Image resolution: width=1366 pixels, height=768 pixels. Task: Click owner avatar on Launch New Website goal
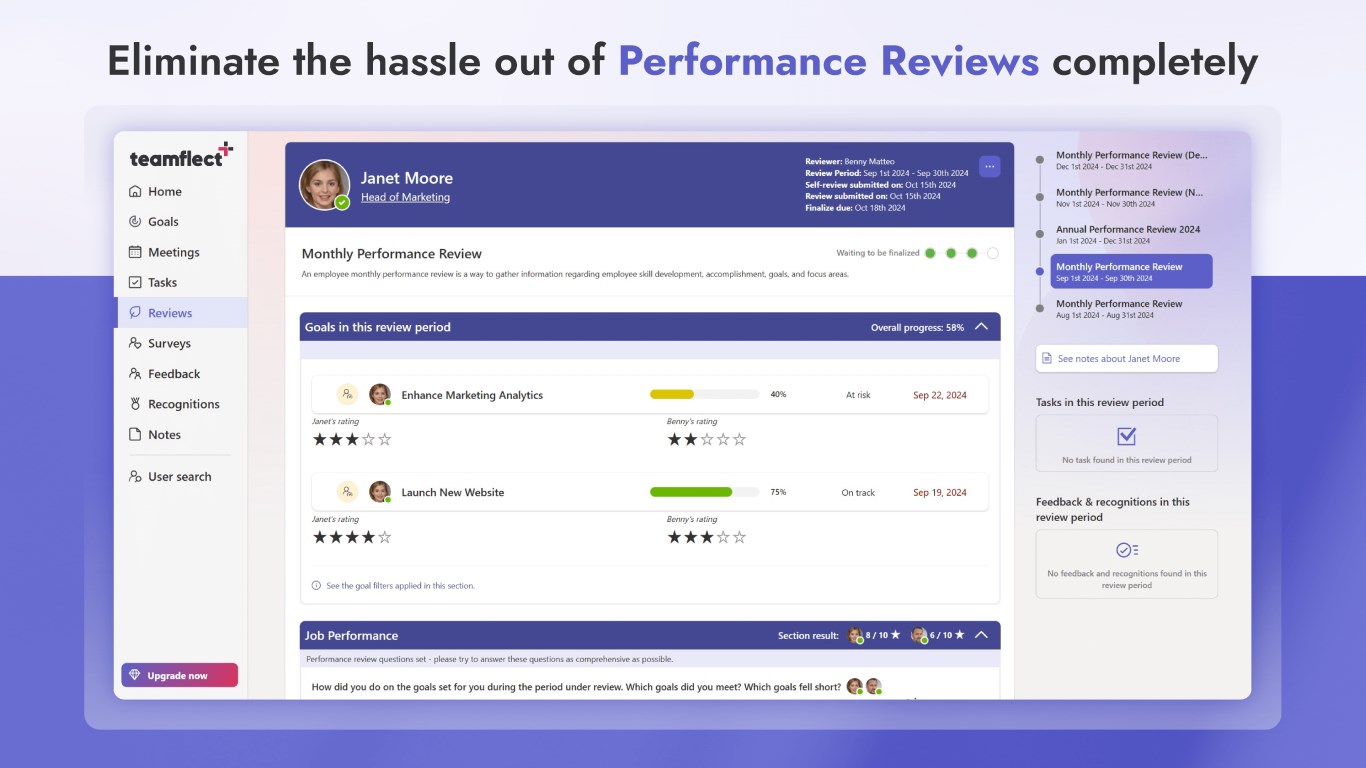[x=379, y=492]
